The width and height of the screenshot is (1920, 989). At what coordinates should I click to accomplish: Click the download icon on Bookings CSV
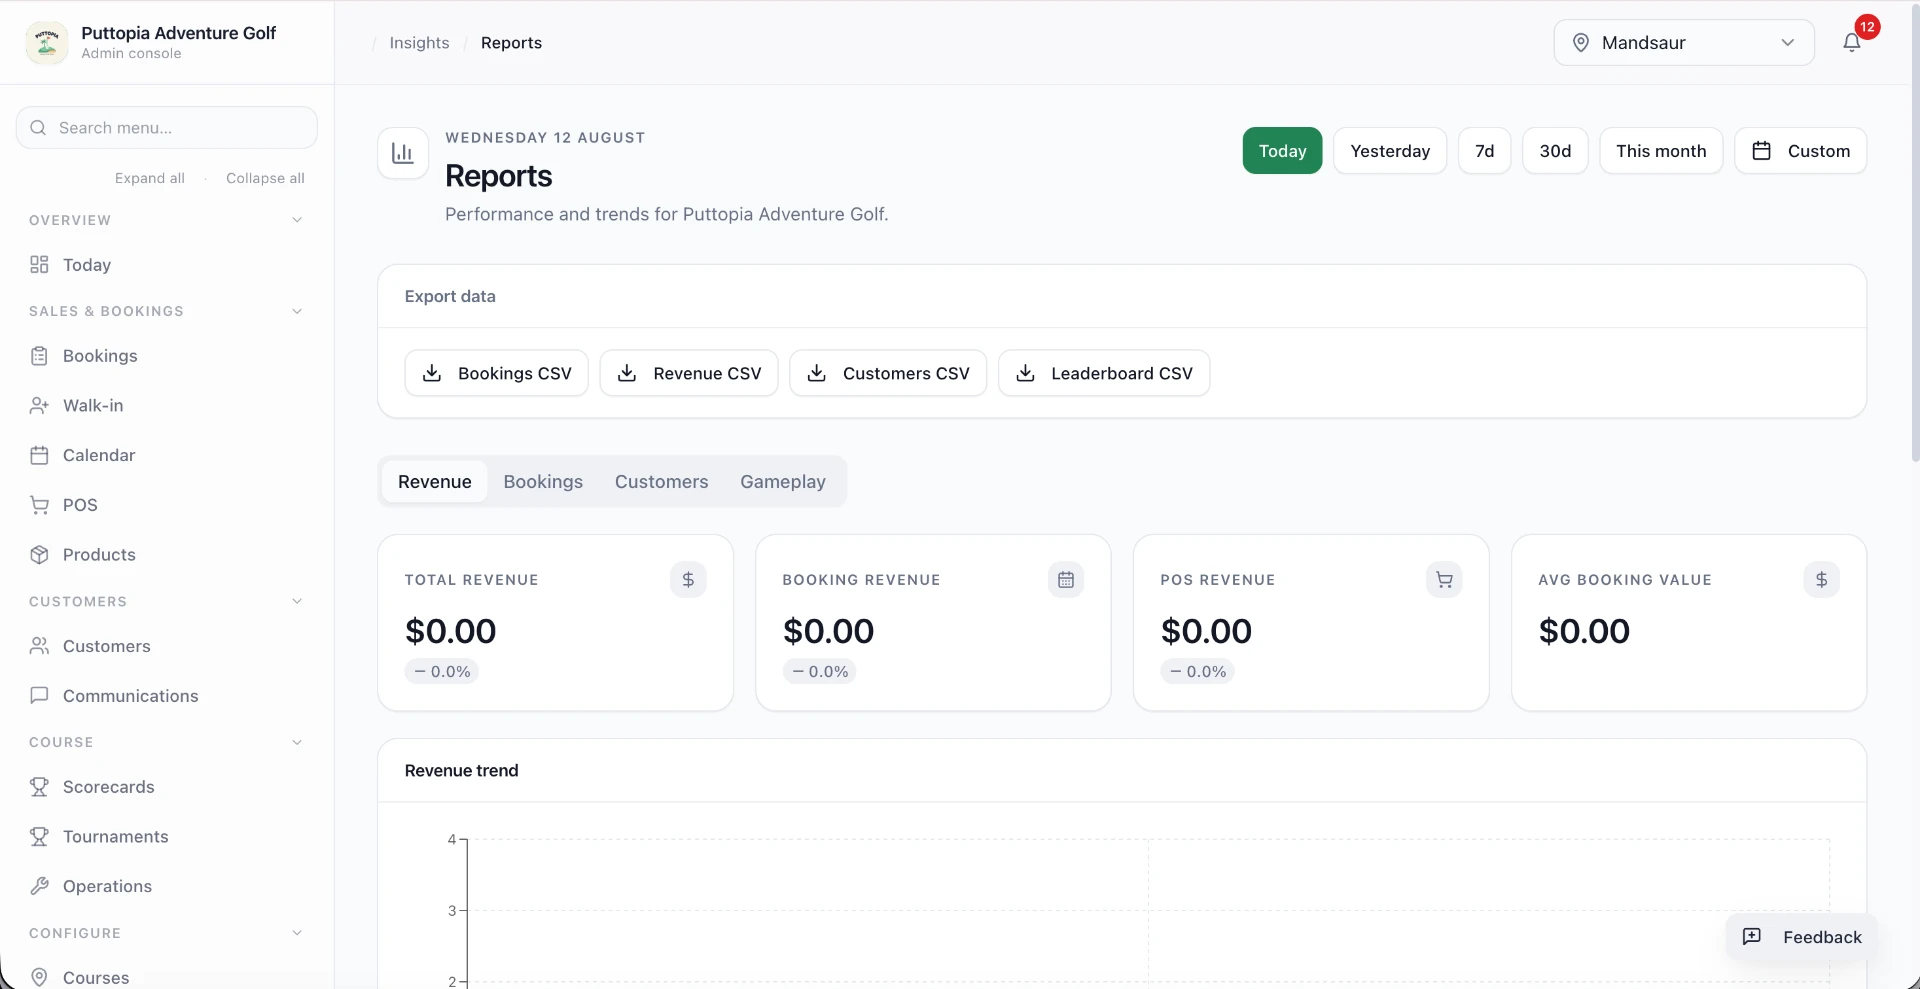[432, 373]
